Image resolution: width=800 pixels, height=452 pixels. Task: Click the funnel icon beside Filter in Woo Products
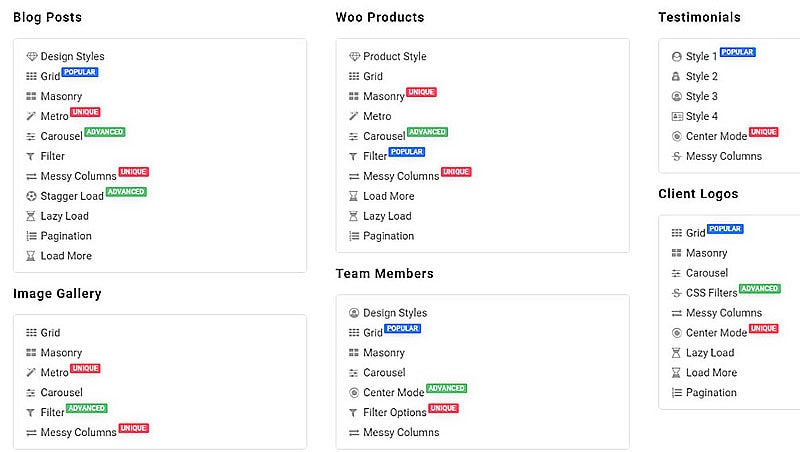[x=353, y=157]
